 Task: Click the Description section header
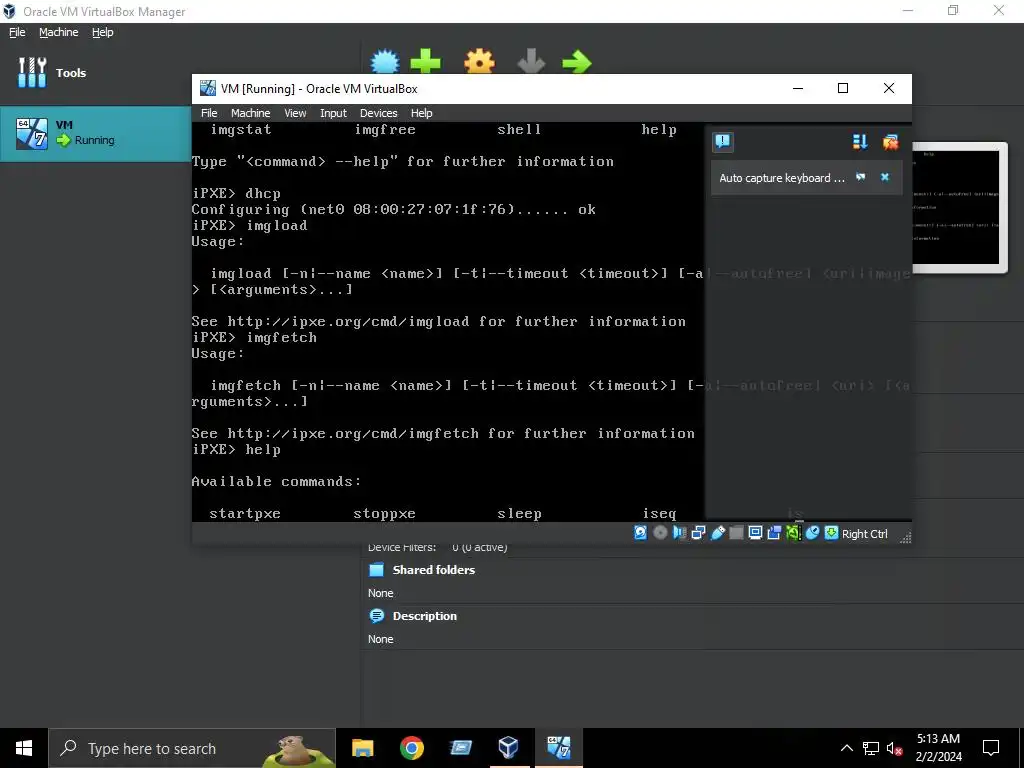pyautogui.click(x=424, y=616)
